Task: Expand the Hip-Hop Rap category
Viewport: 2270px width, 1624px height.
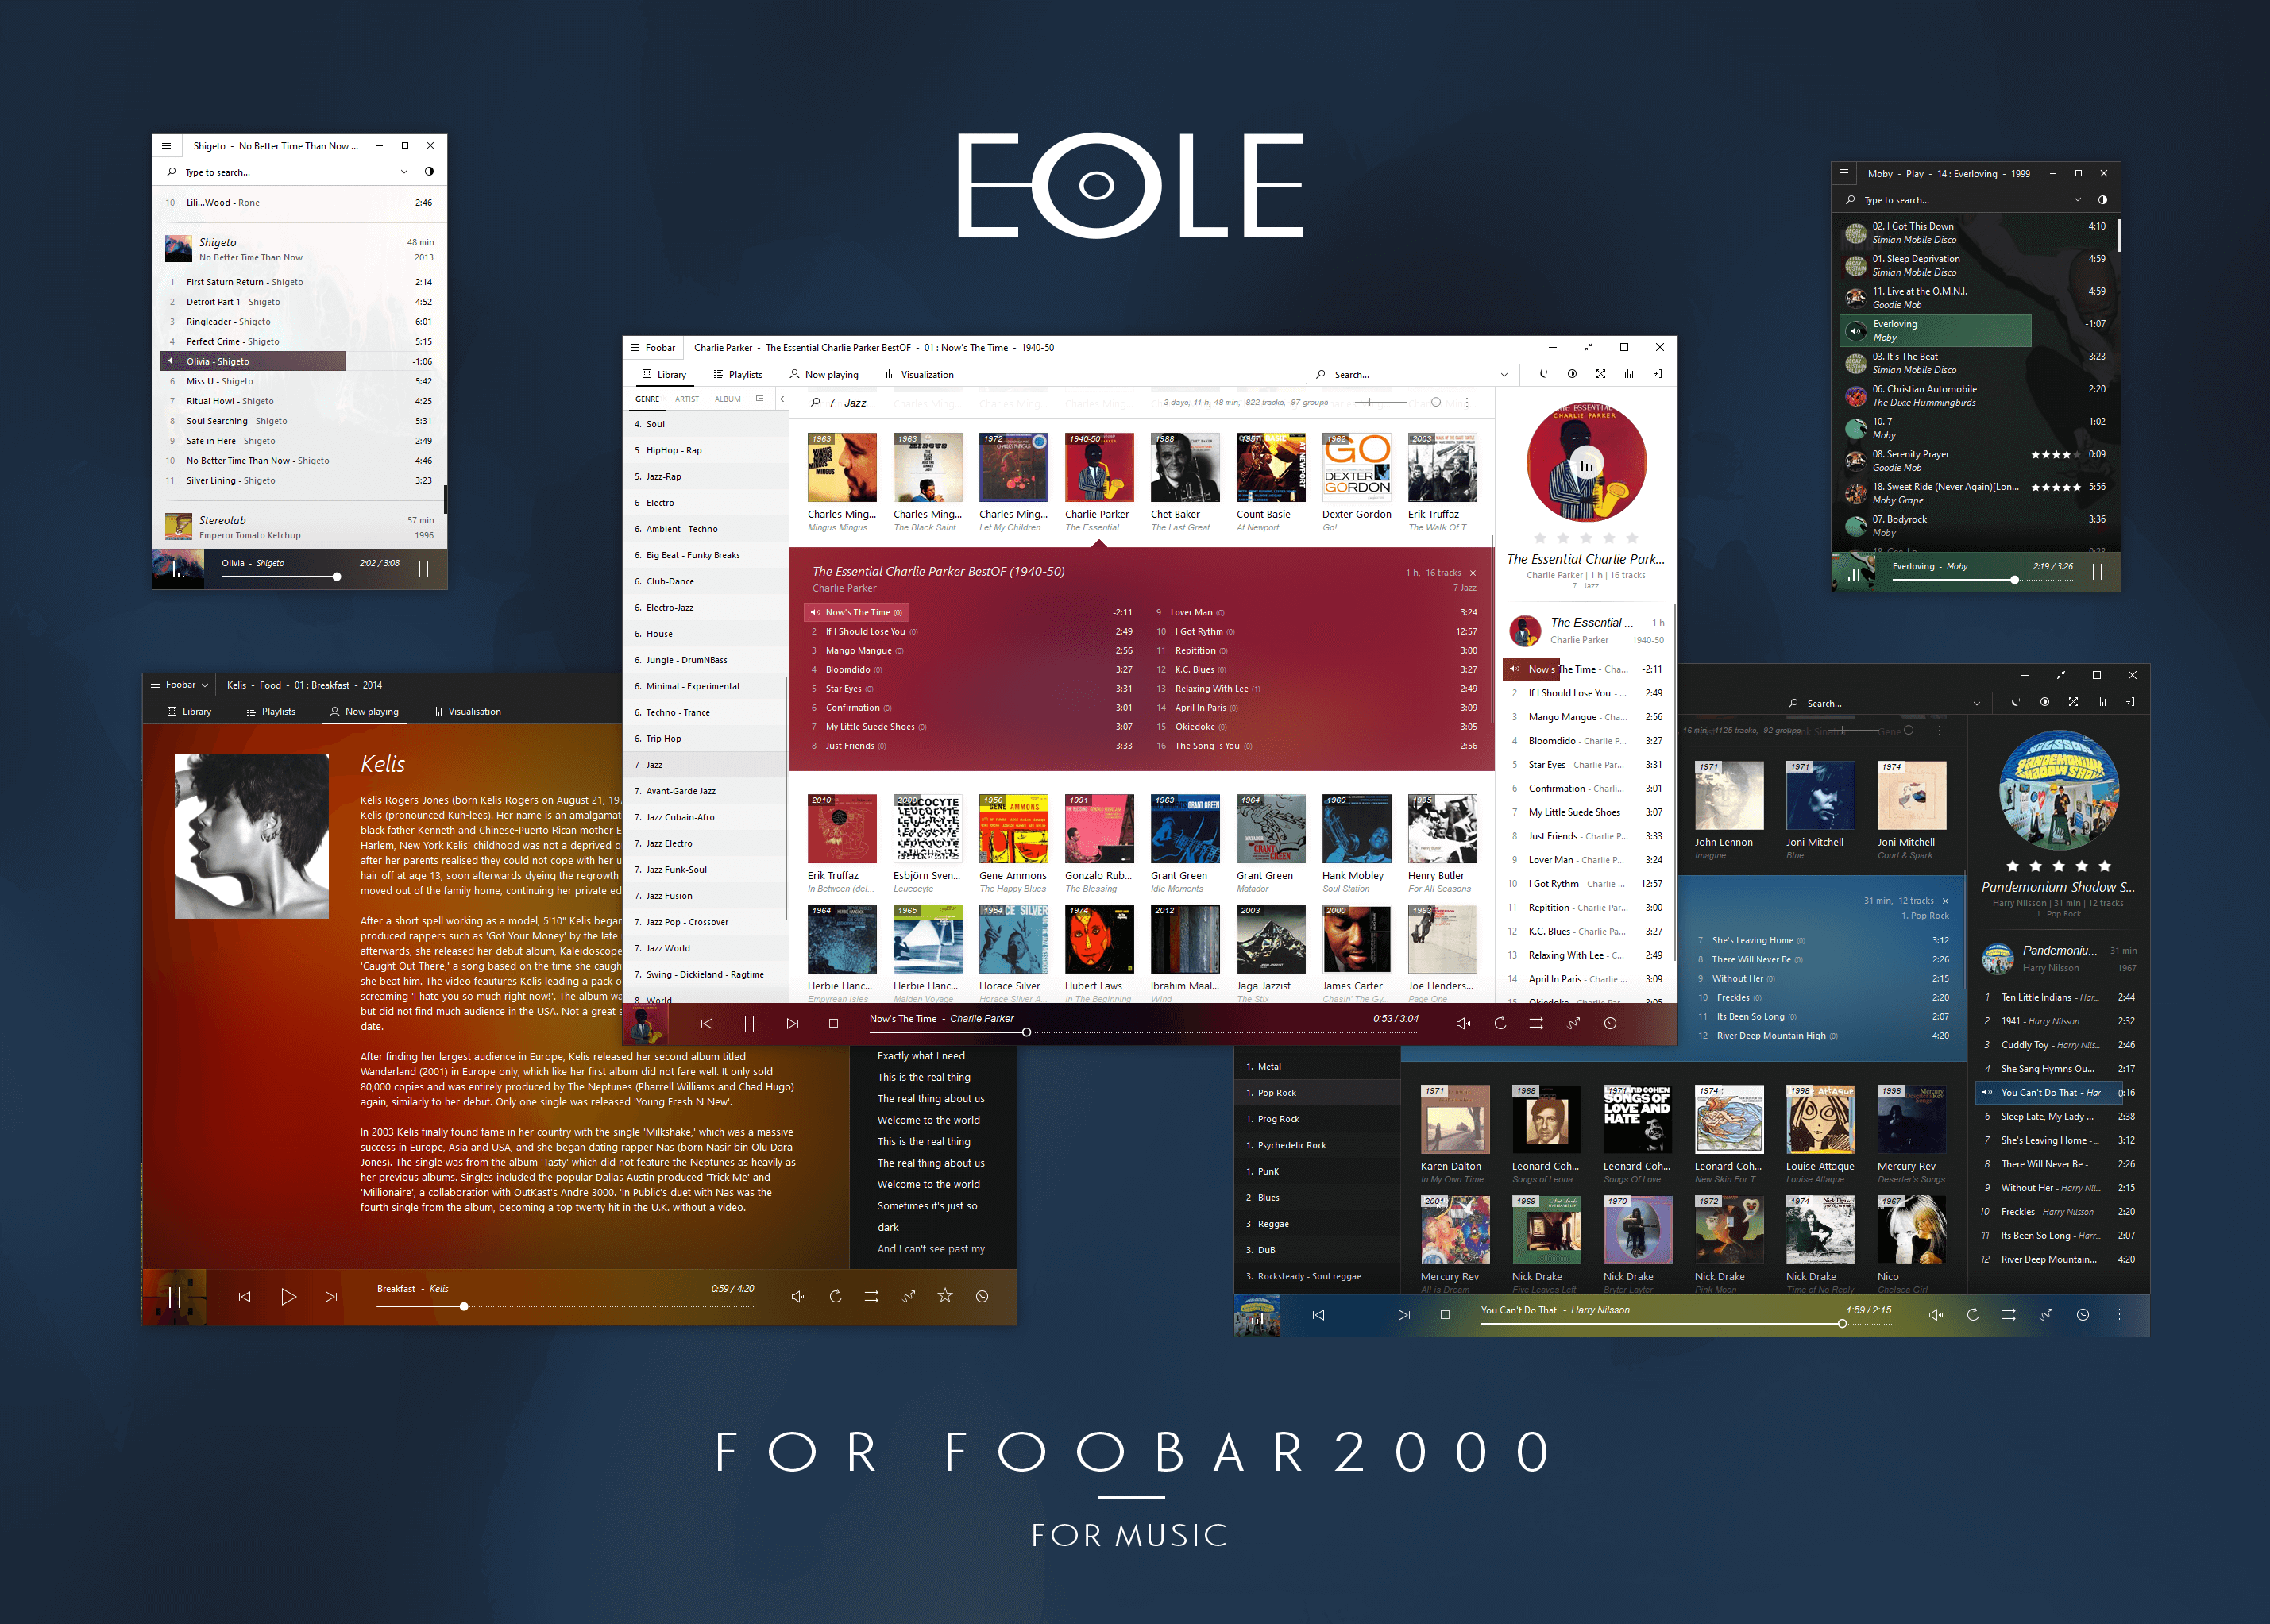Action: pyautogui.click(x=674, y=450)
